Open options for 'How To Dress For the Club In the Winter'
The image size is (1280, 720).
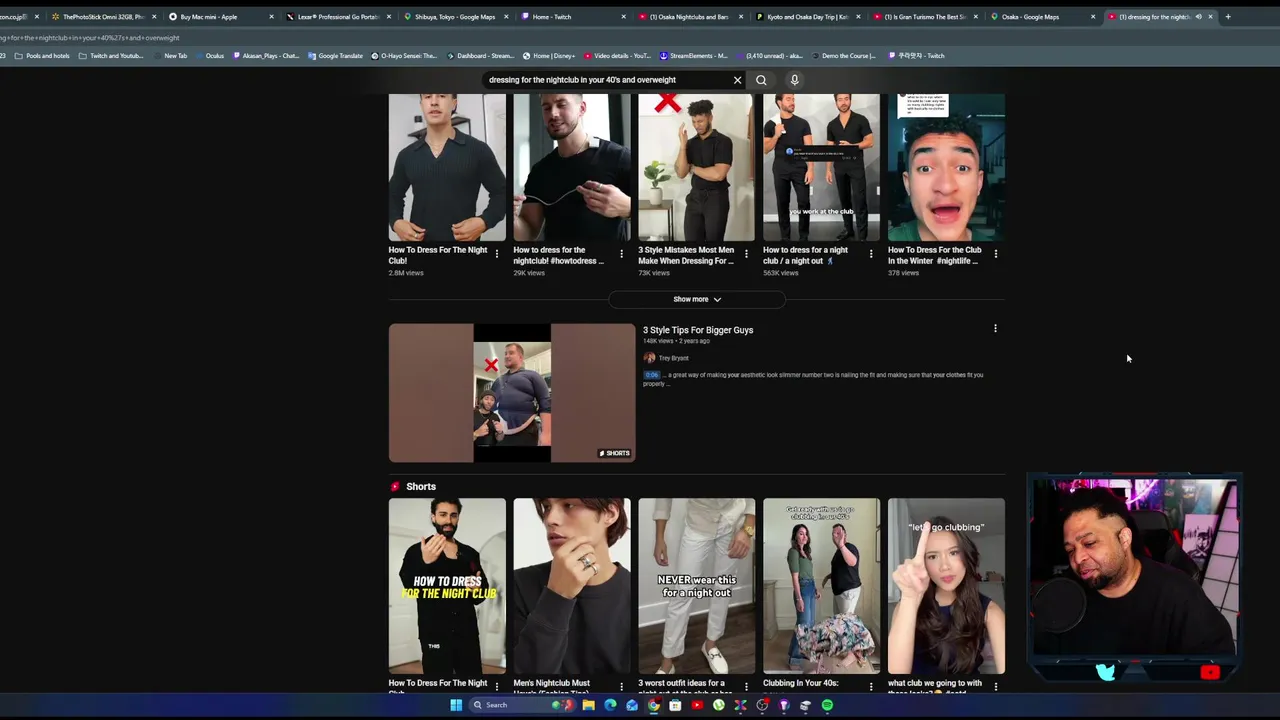coord(995,254)
